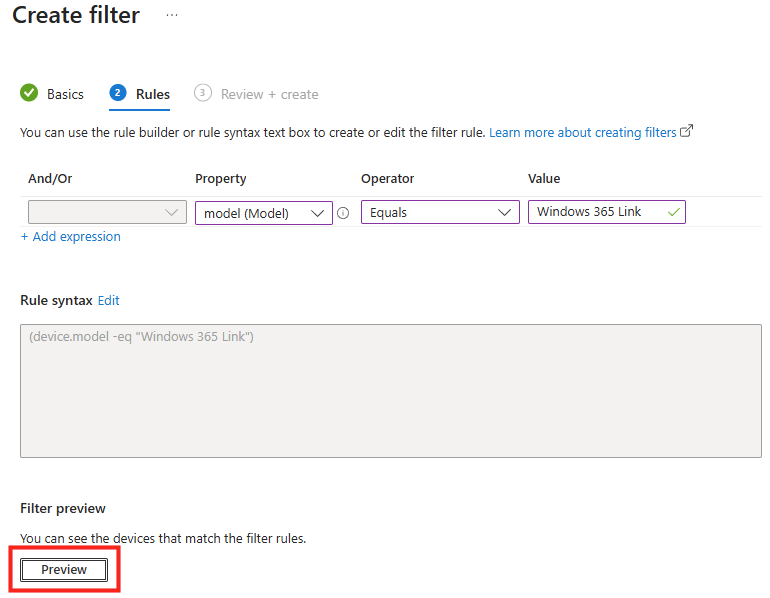770x598 pixels.
Task: Switch to the Review + create step label
Action: [269, 94]
